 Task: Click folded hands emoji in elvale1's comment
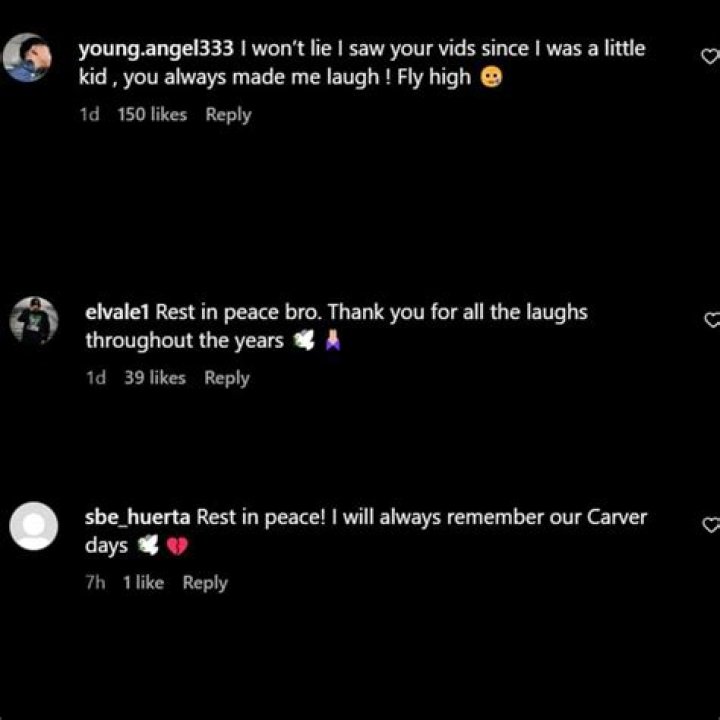coord(333,341)
